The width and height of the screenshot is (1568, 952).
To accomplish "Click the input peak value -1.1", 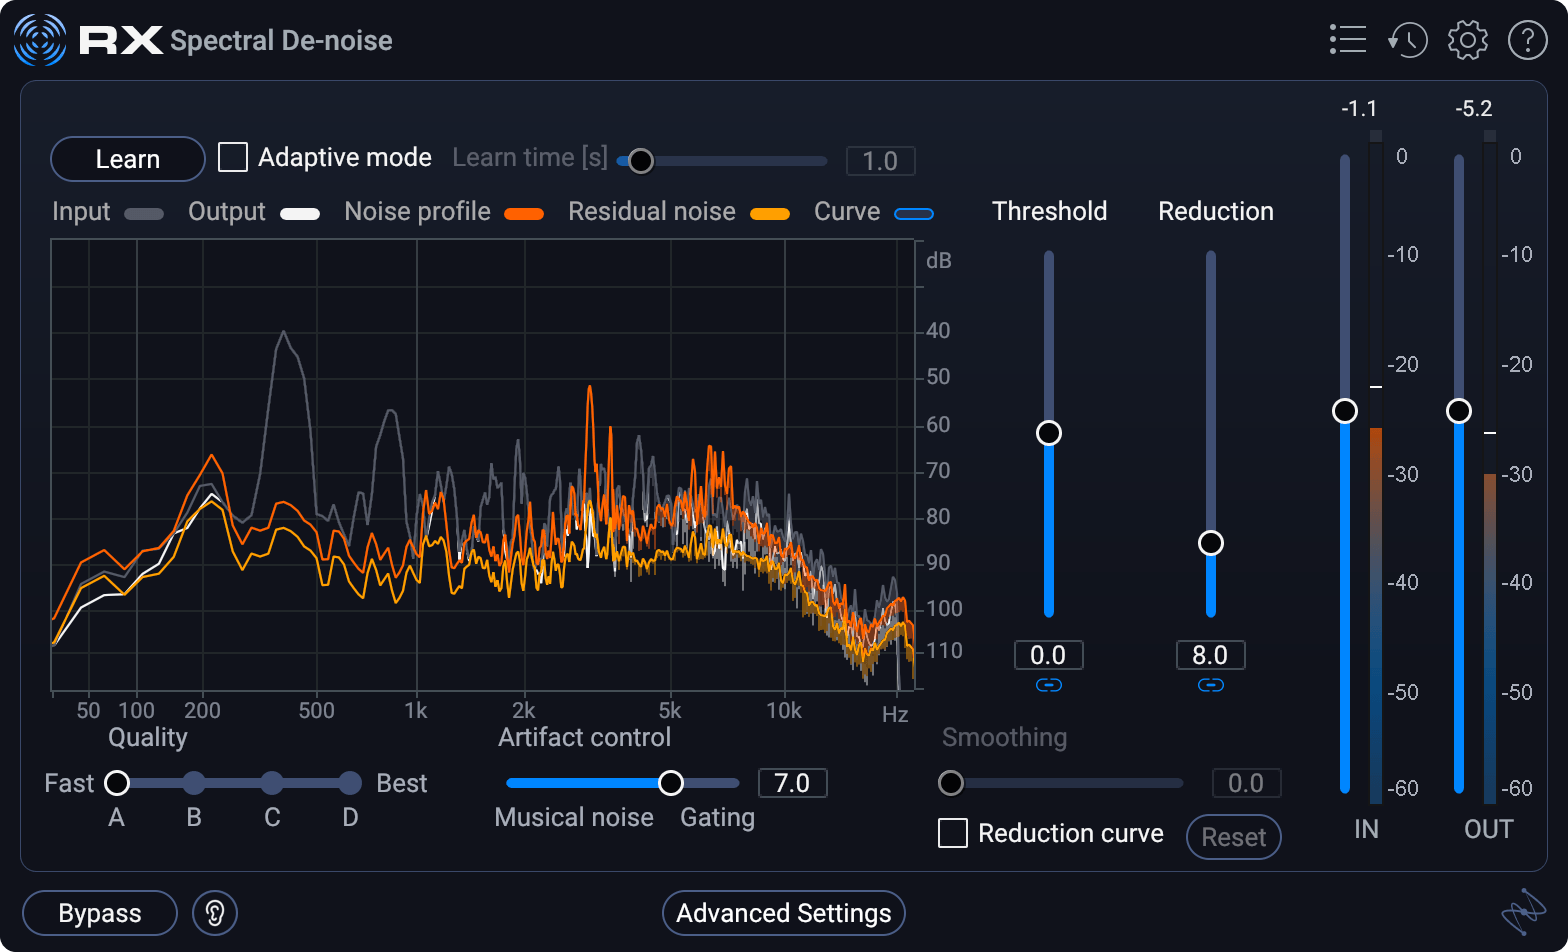I will 1359,108.
